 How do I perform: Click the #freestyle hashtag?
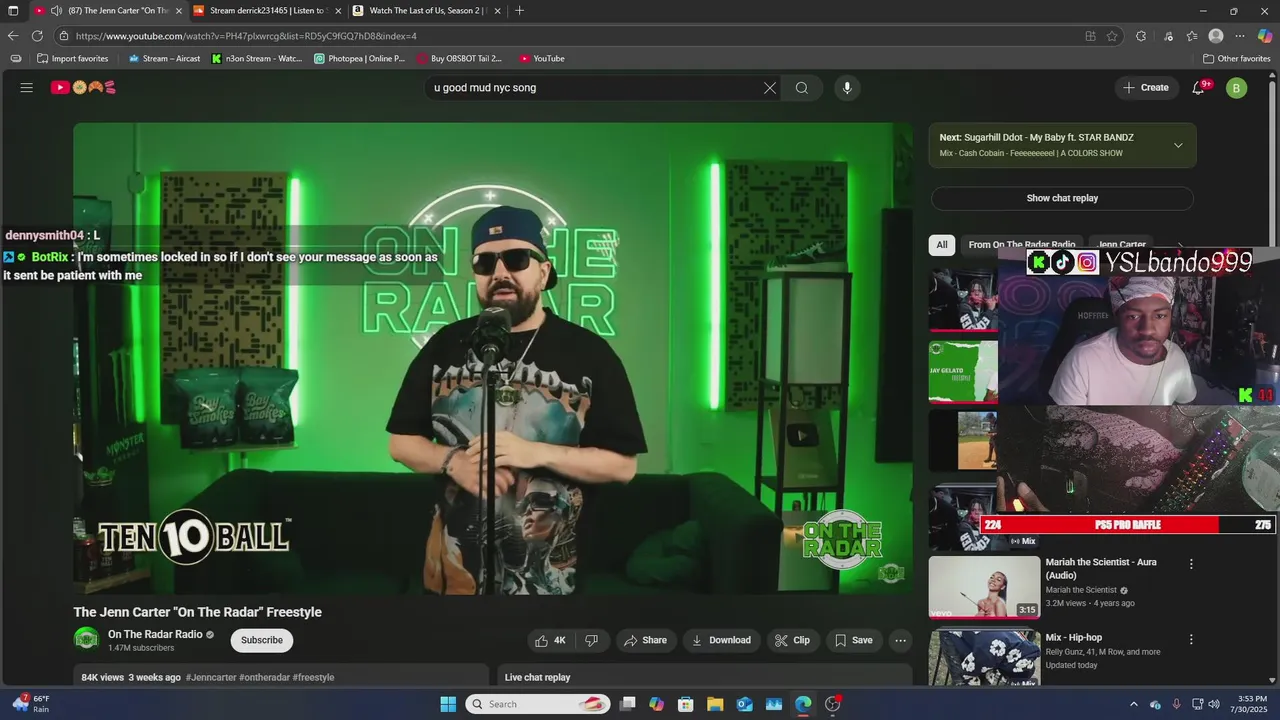[313, 677]
